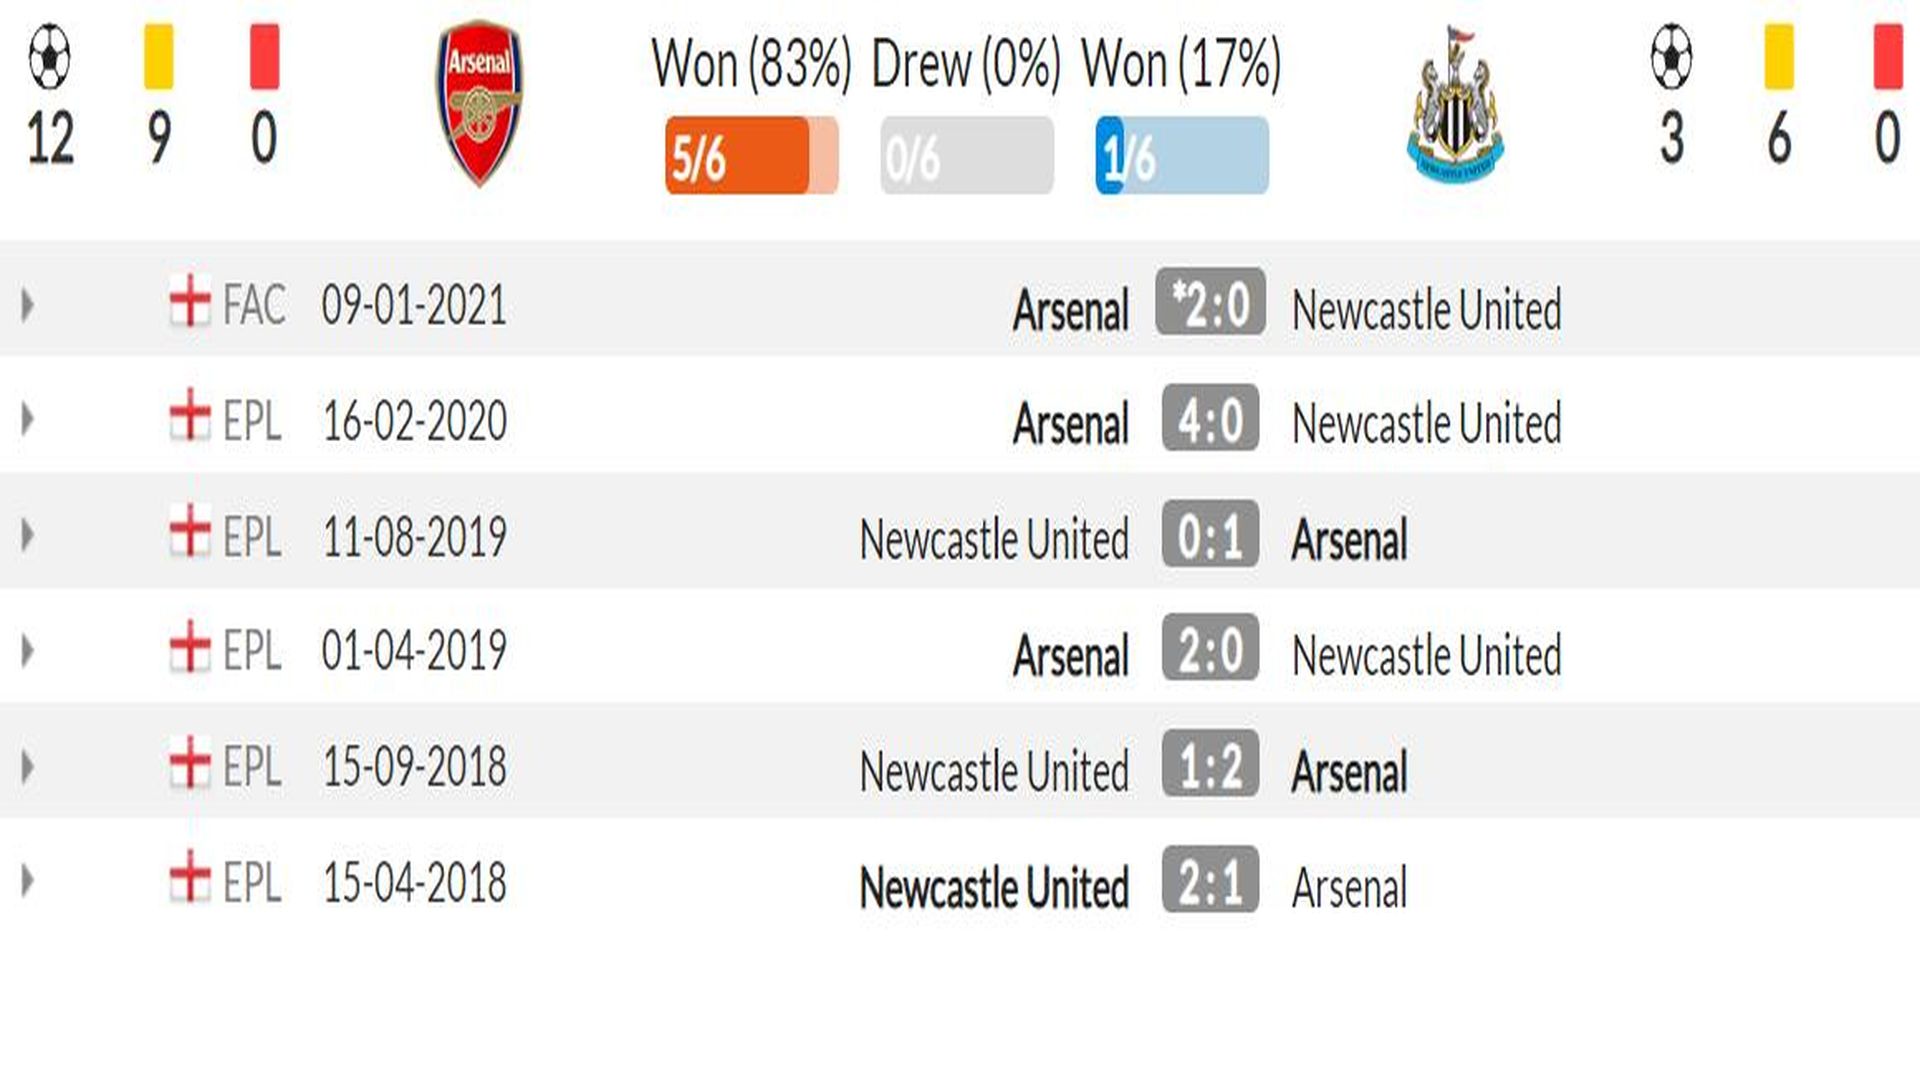Open the 1:2 score from 15-09-2018
This screenshot has height=1080, width=1920.
coord(1210,764)
